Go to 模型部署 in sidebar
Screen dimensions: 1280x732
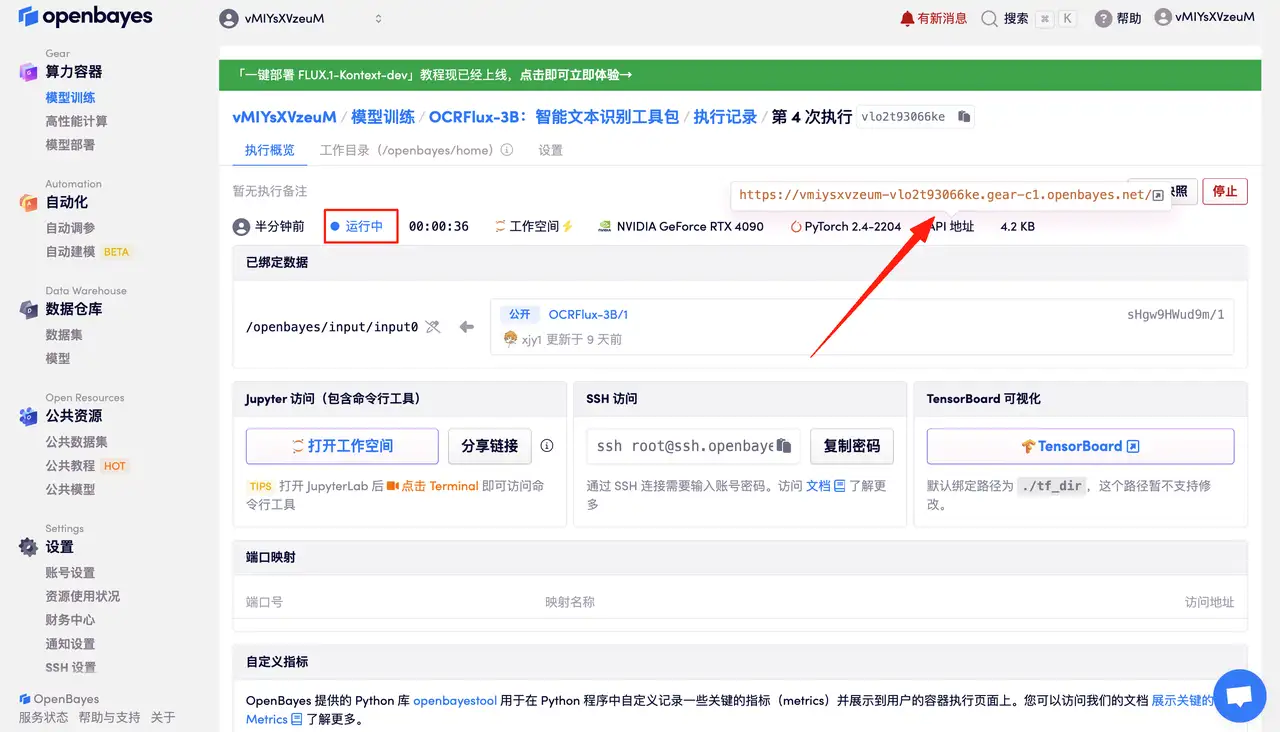[x=70, y=145]
